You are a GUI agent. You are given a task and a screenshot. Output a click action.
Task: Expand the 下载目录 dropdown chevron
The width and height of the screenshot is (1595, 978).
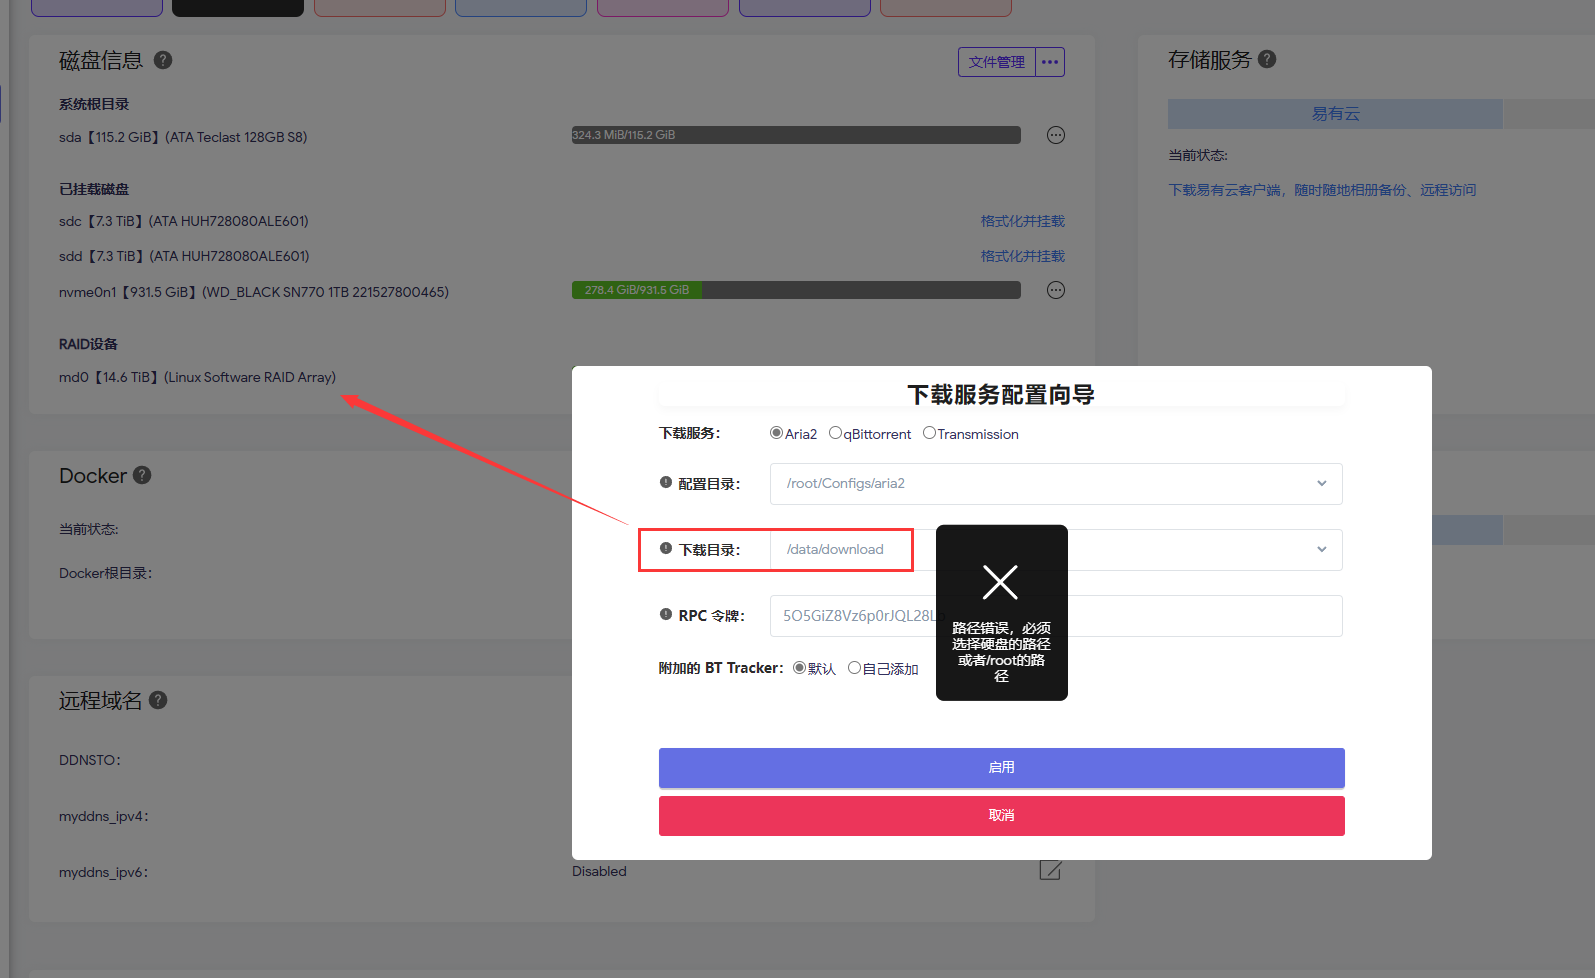pos(1321,550)
